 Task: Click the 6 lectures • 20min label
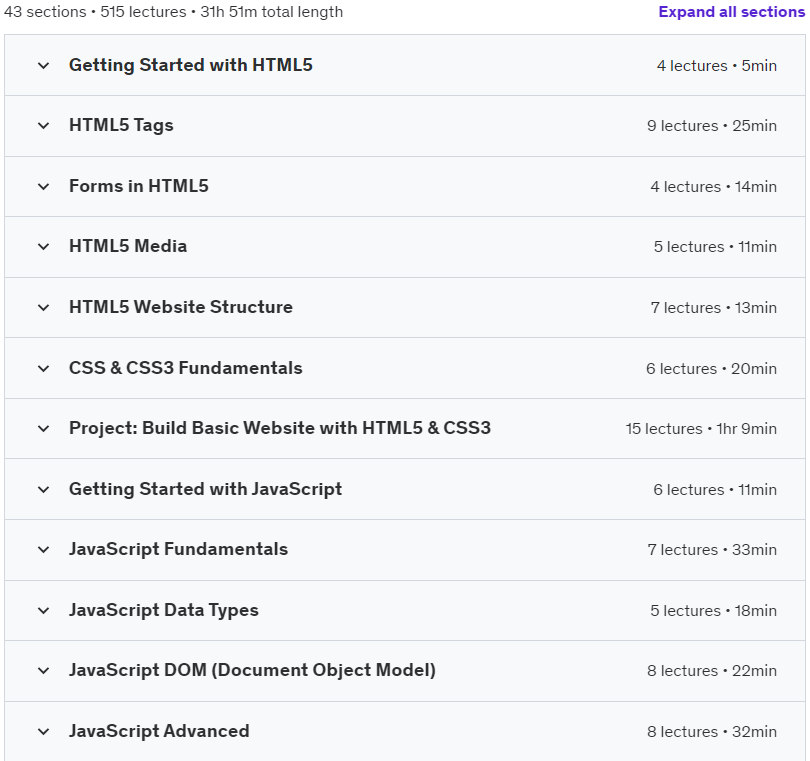pos(711,369)
